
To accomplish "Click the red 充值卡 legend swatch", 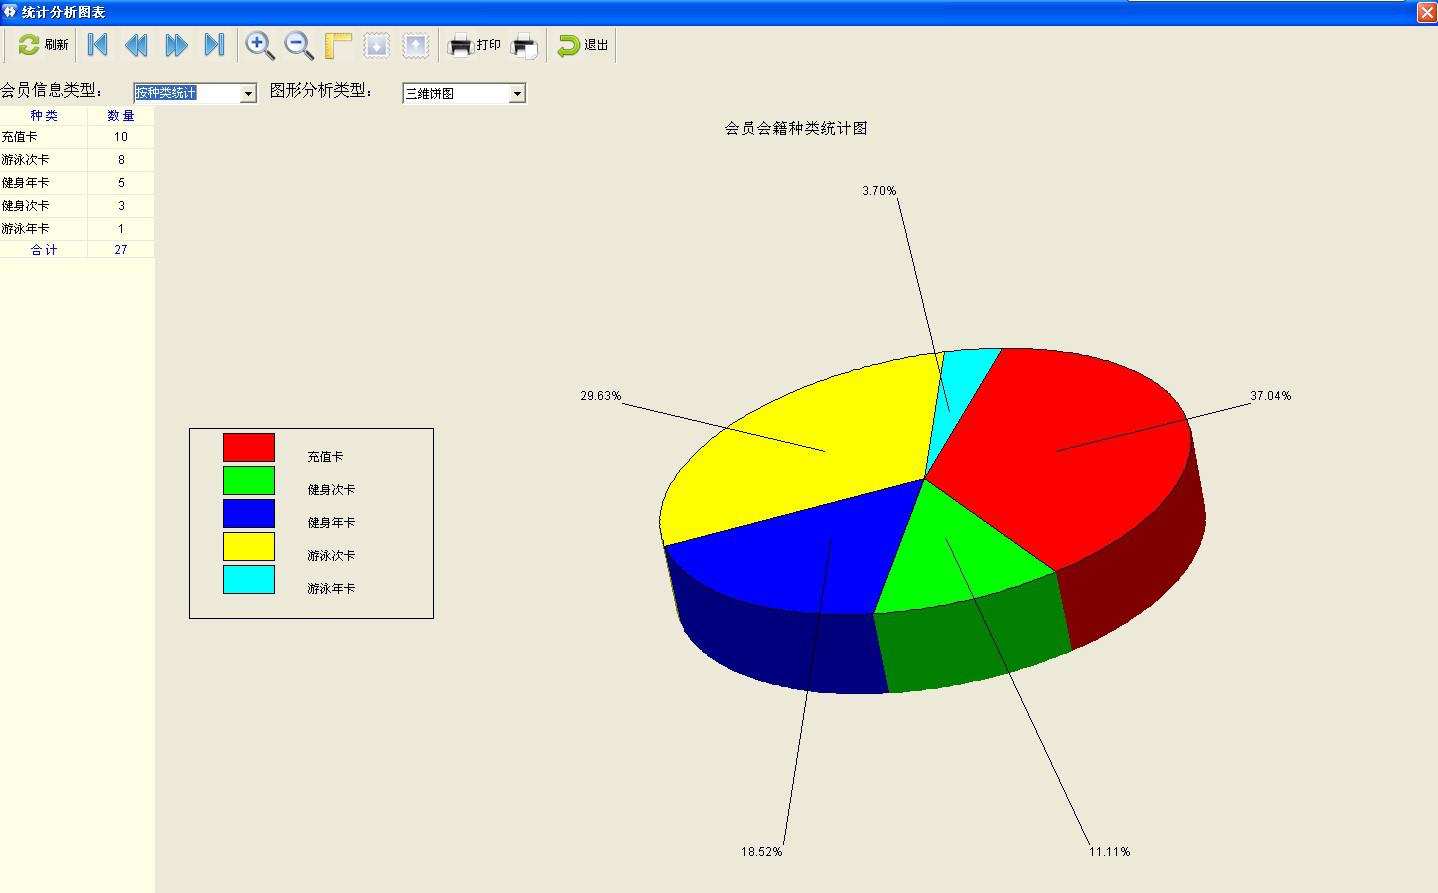I will 249,447.
